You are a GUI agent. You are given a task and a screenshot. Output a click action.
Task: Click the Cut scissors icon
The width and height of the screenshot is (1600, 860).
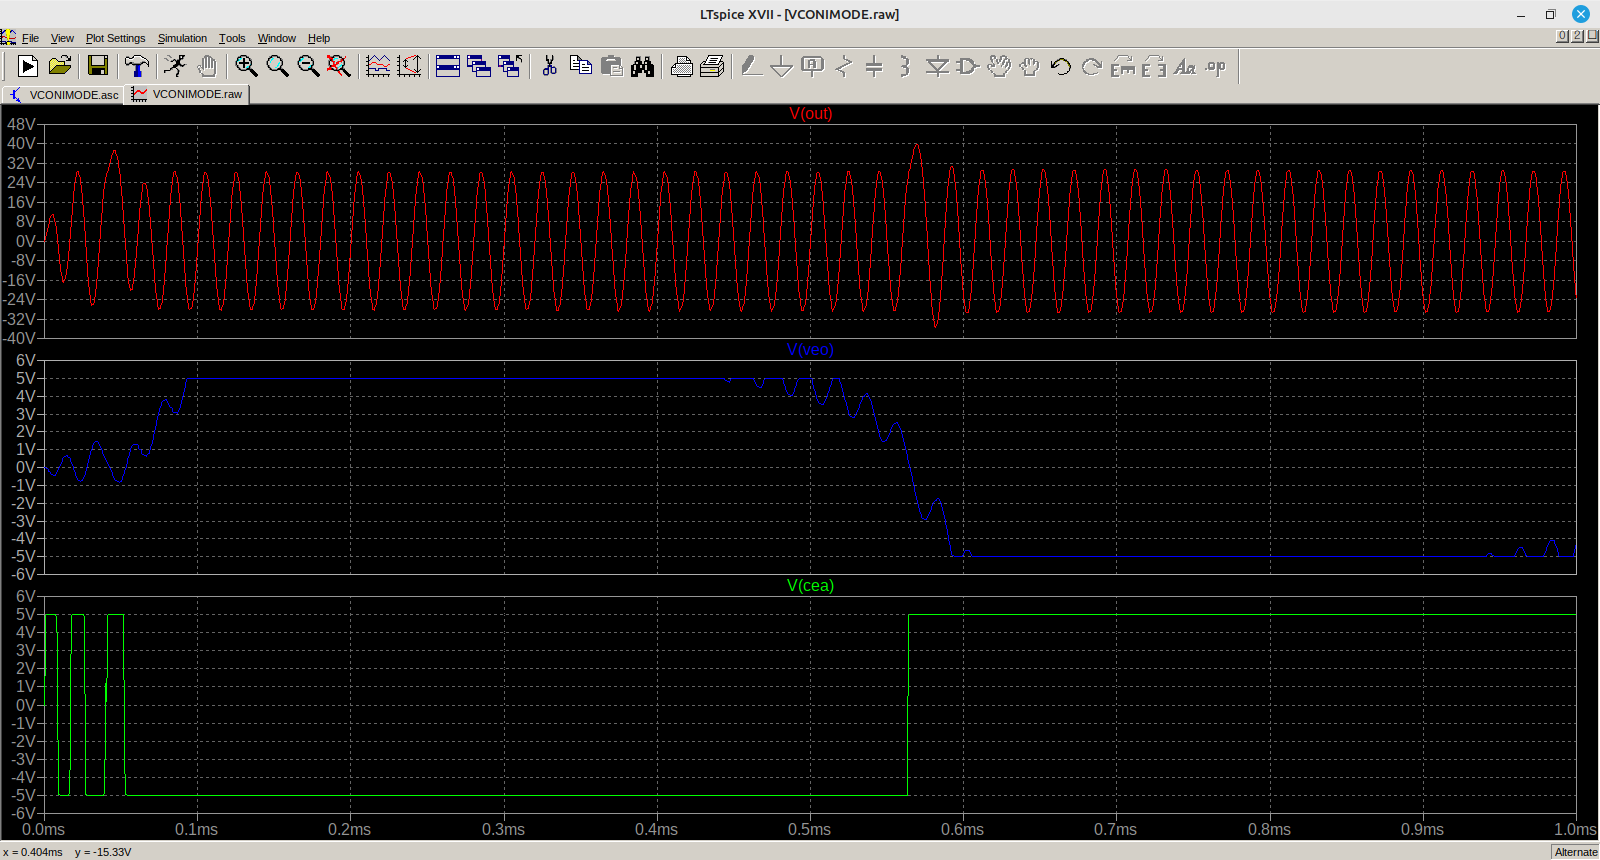tap(549, 67)
